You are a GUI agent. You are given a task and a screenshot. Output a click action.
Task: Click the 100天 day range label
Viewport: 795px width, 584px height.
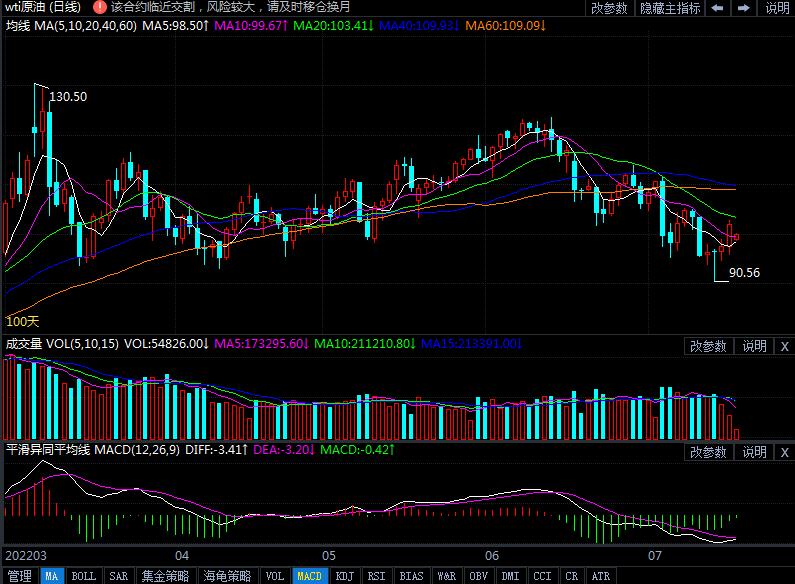tap(21, 321)
